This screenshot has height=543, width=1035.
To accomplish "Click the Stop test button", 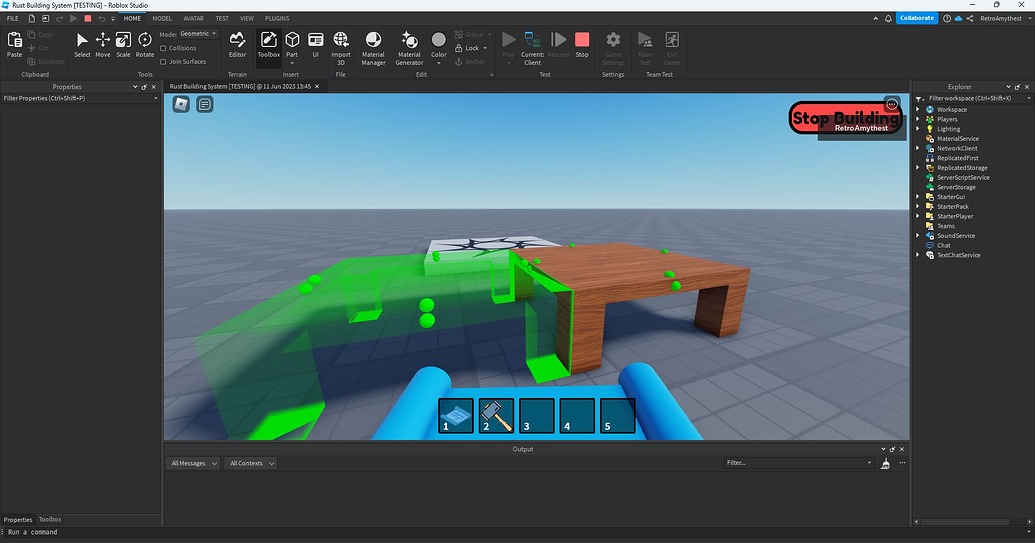I will pyautogui.click(x=582, y=44).
